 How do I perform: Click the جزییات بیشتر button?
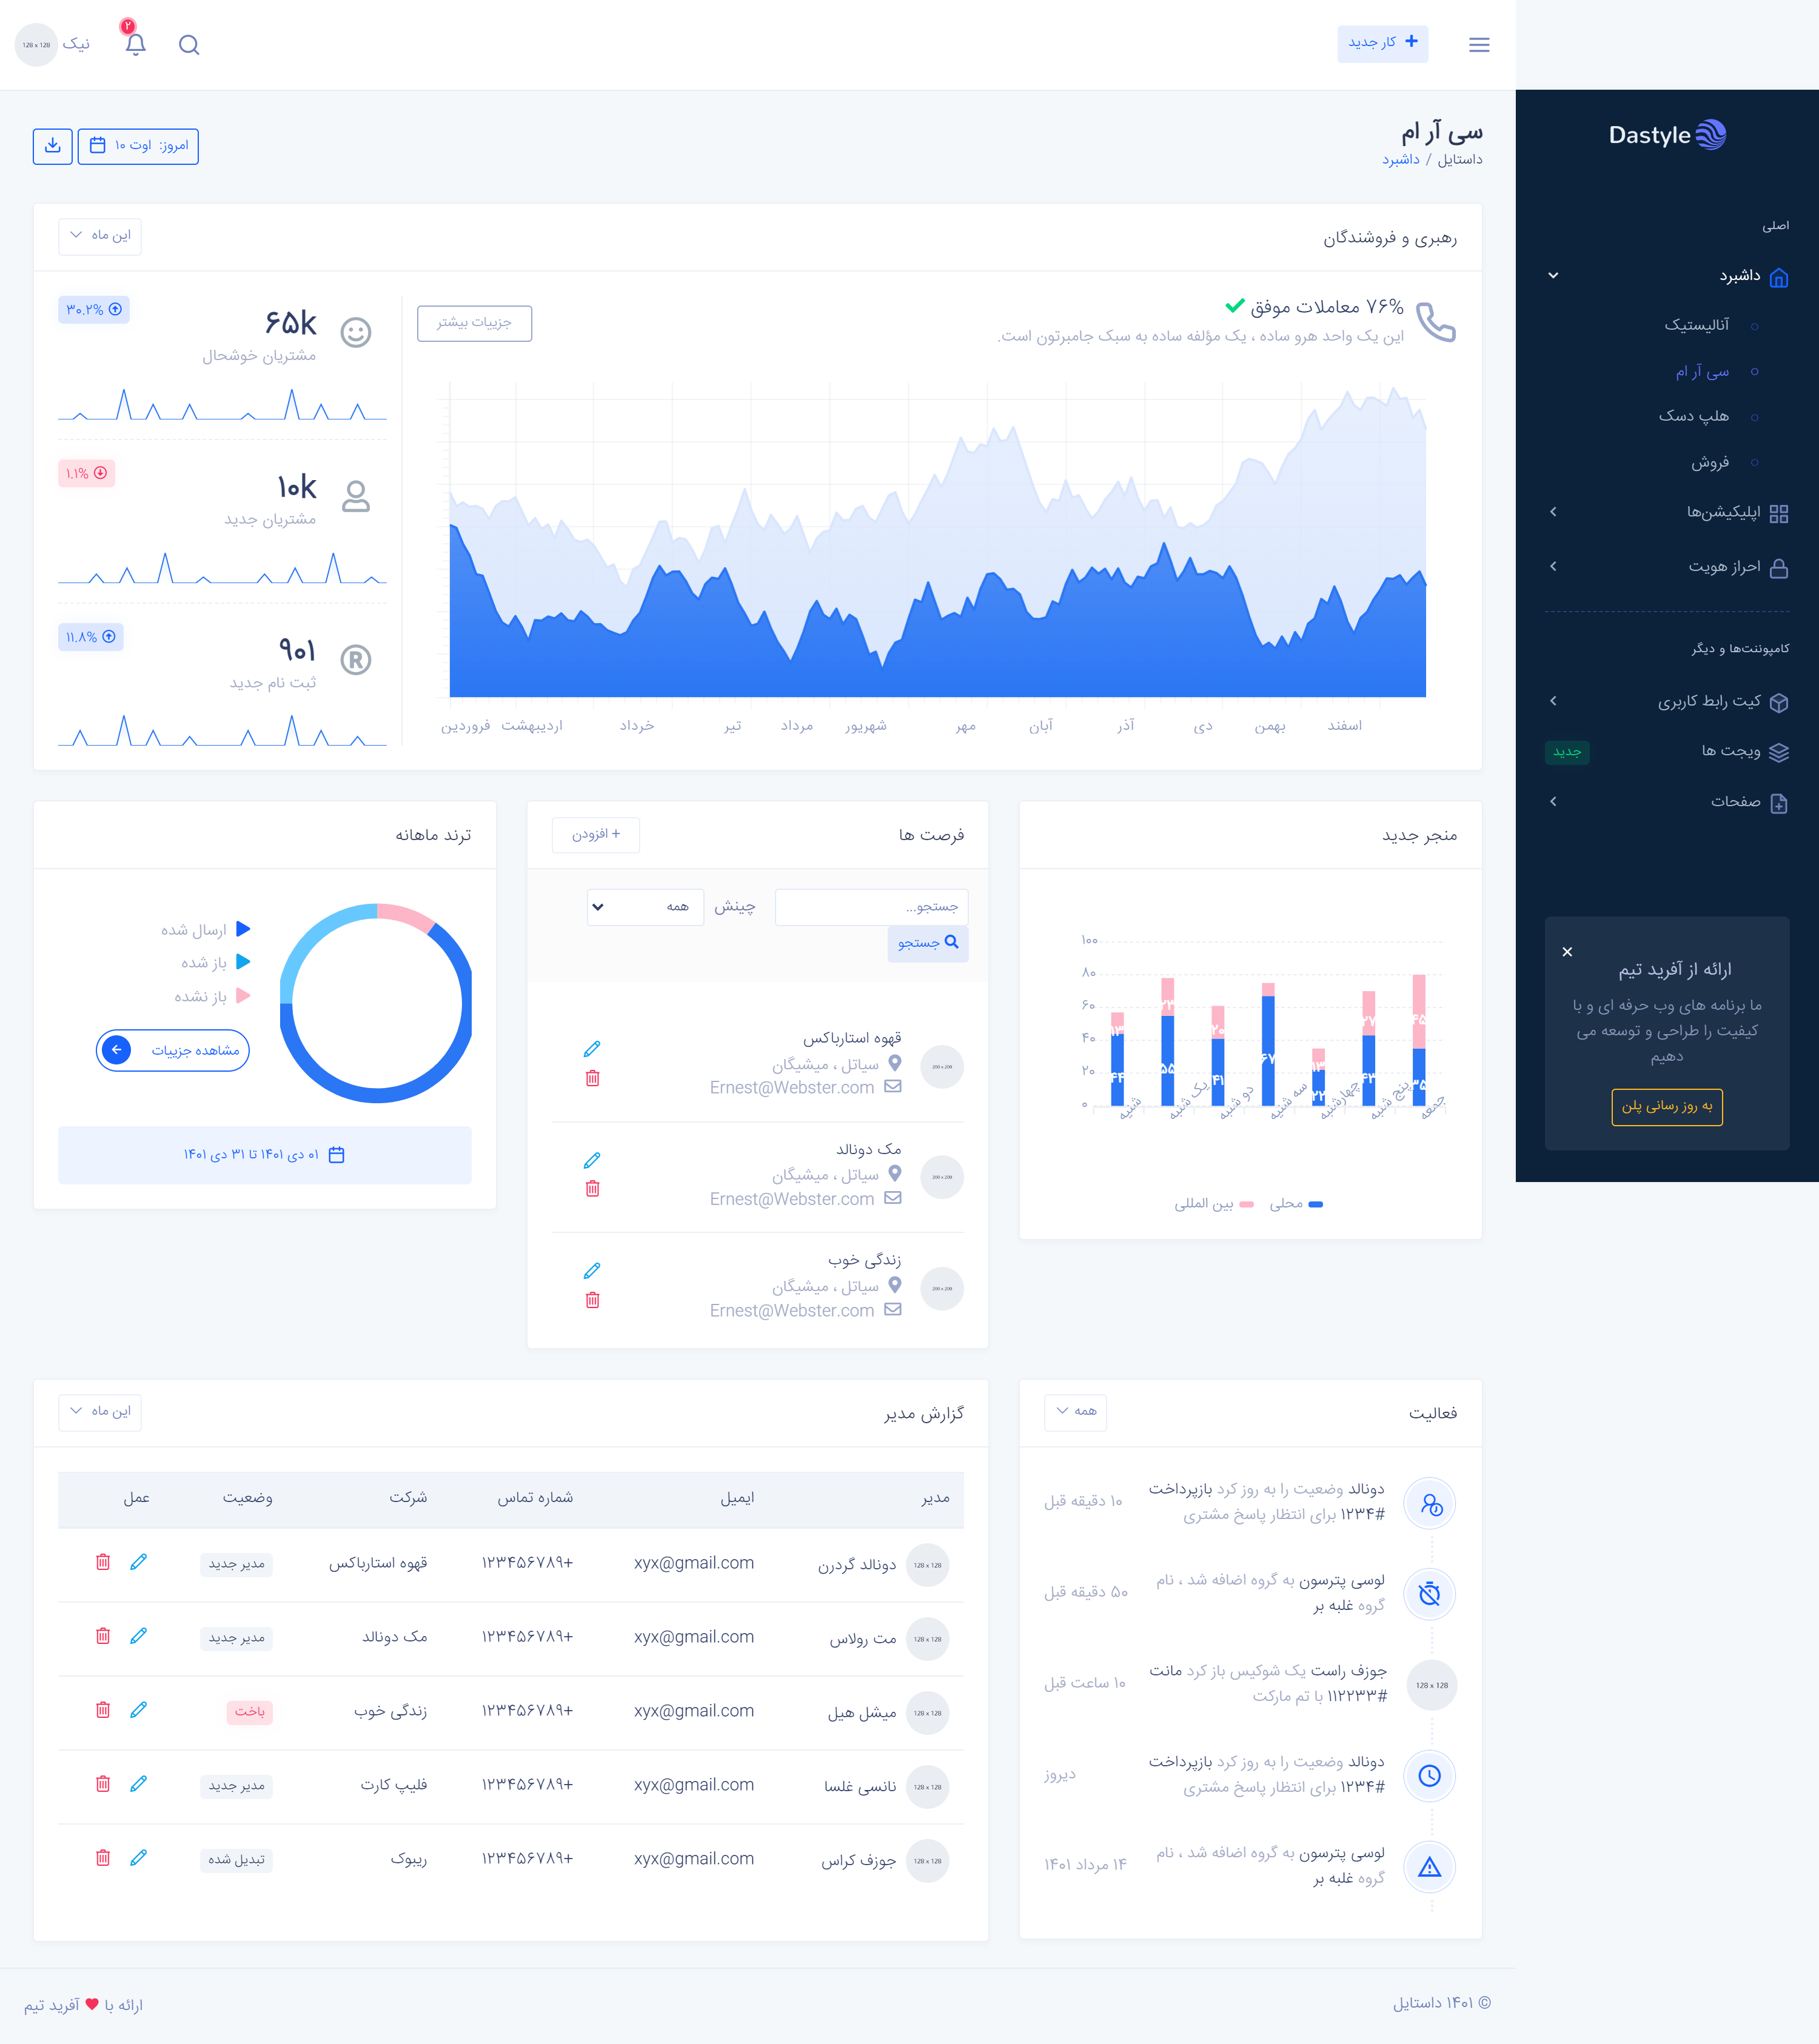point(474,323)
